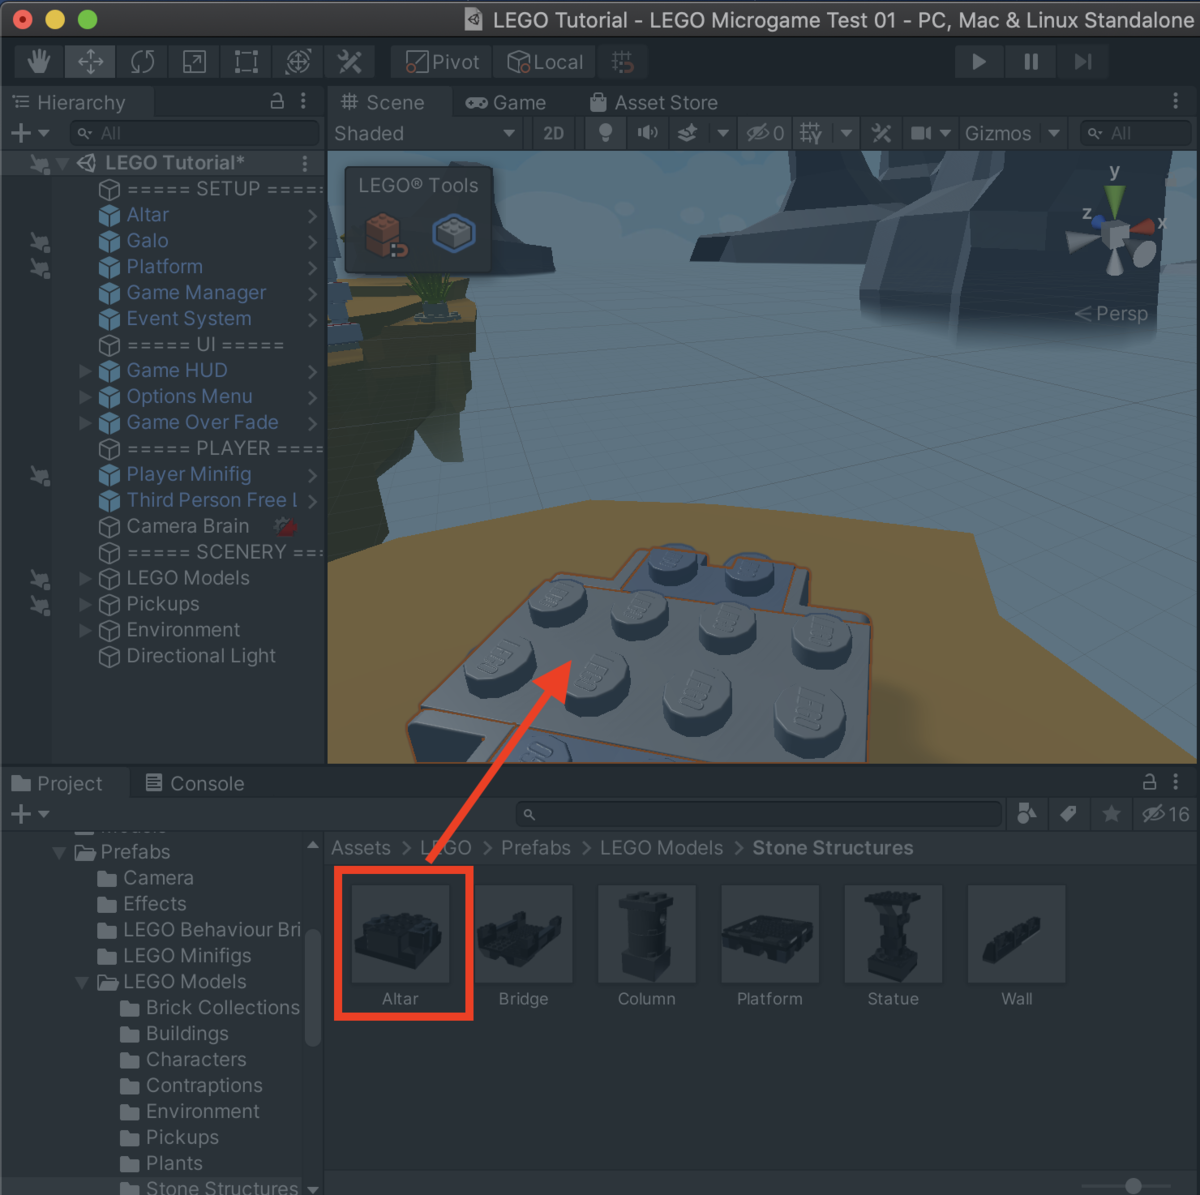1200x1195 pixels.
Task: Lock the Project panel
Action: [1150, 782]
